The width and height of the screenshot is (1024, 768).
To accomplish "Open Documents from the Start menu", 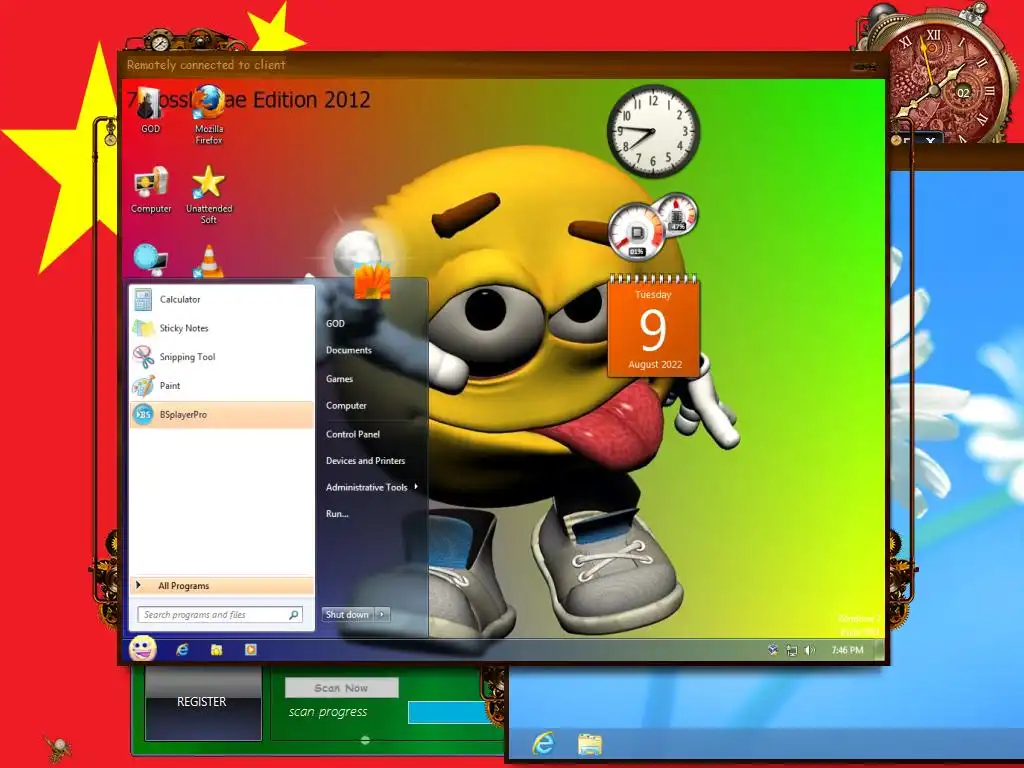I will tap(349, 350).
